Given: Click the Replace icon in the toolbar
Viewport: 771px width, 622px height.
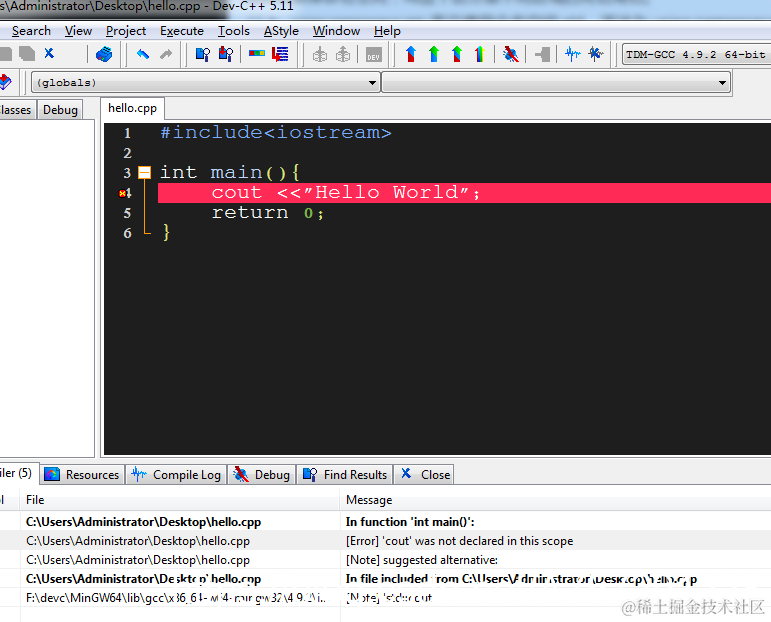Looking at the screenshot, I should [x=226, y=54].
